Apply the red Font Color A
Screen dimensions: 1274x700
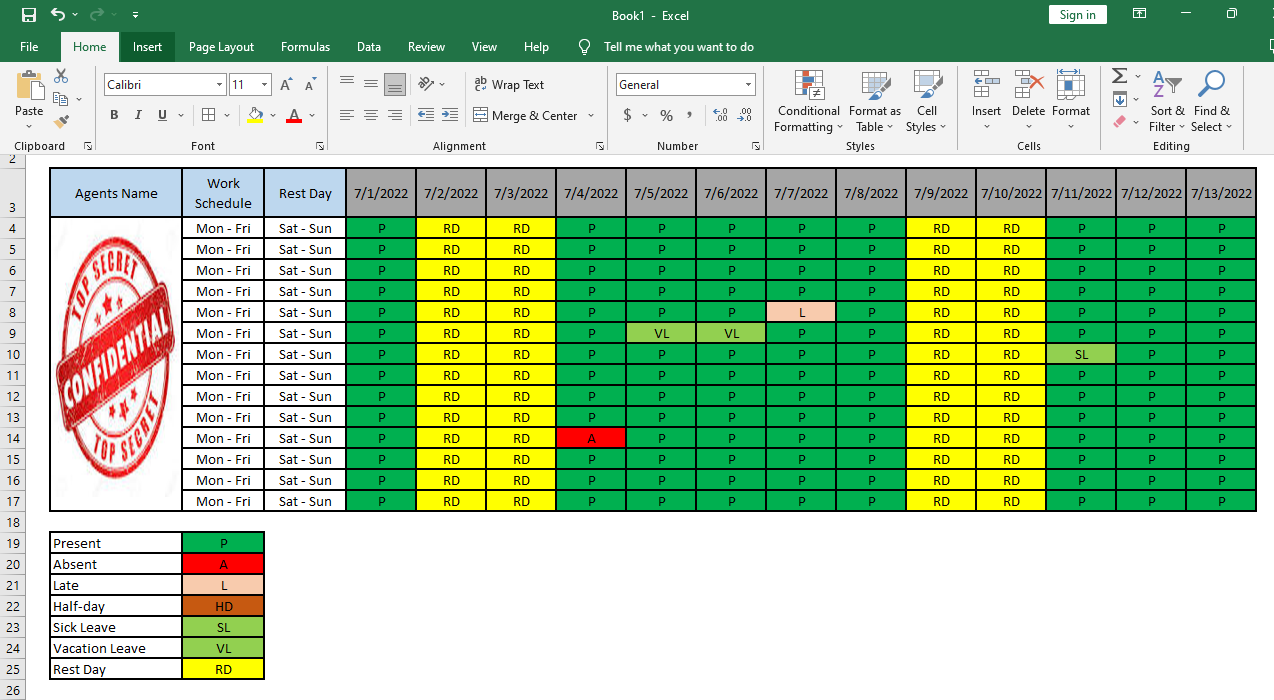pos(294,115)
